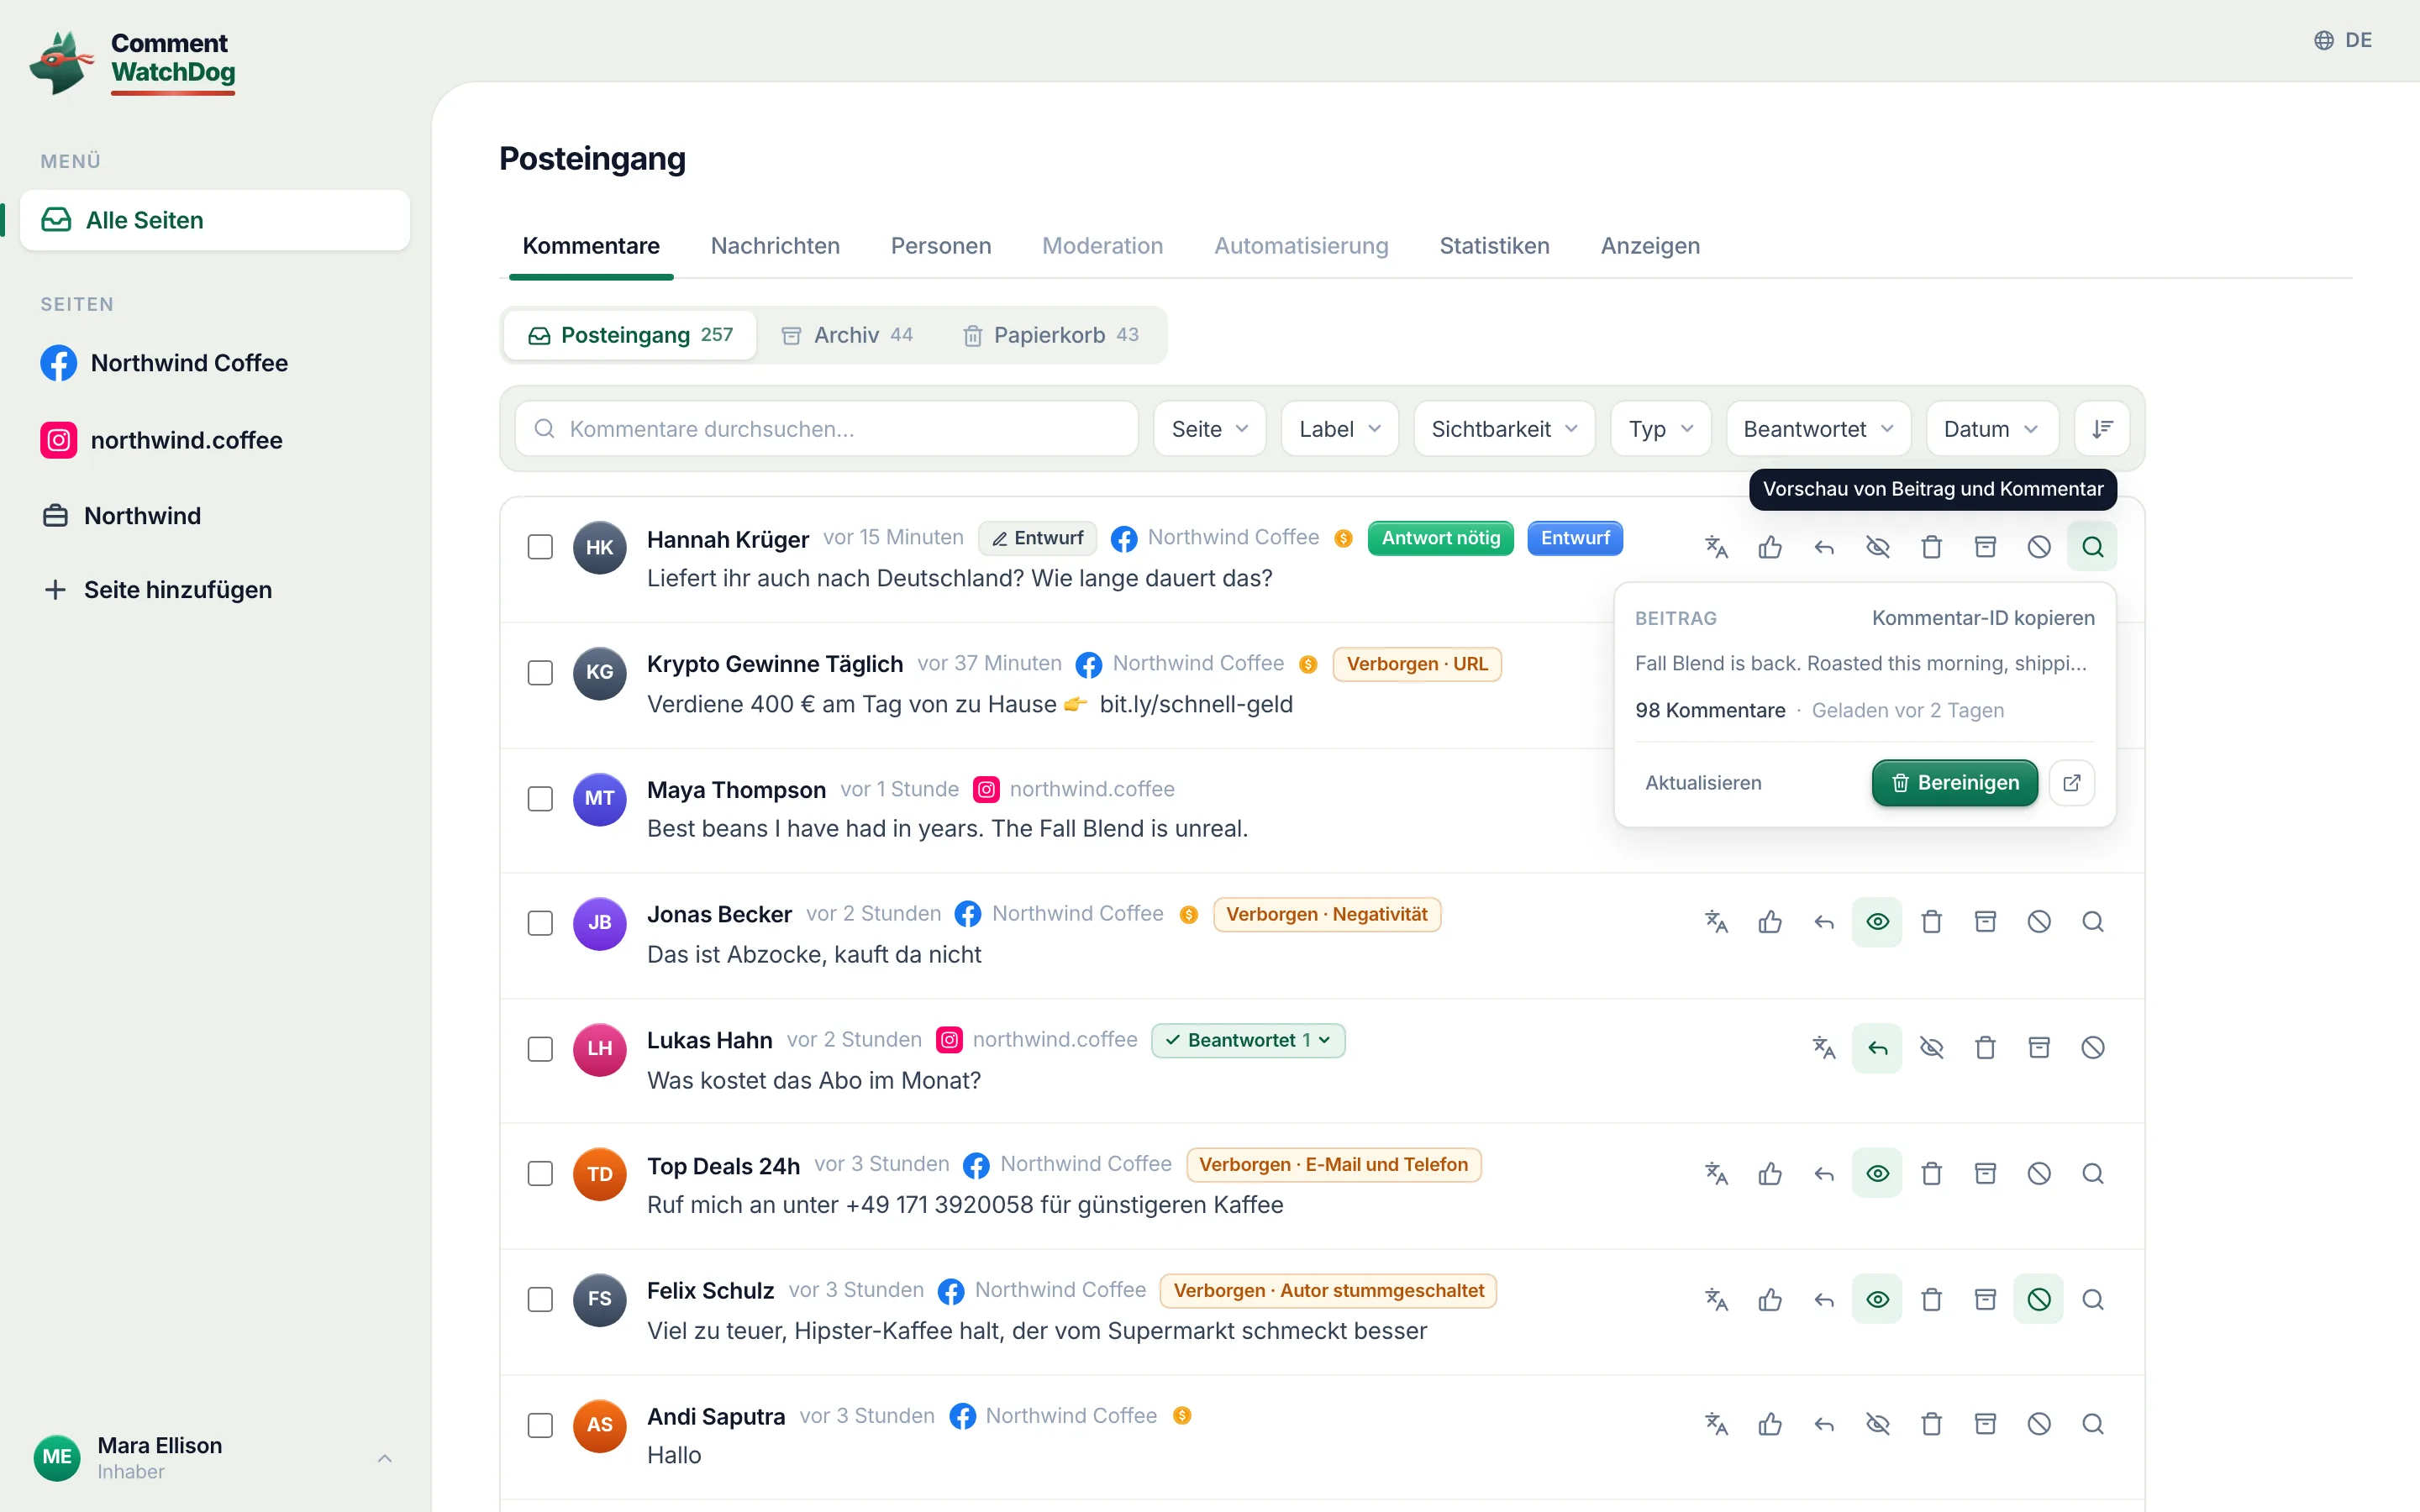Preview post for Top Deals 24h comment
The width and height of the screenshot is (2420, 1512).
coord(2093,1174)
